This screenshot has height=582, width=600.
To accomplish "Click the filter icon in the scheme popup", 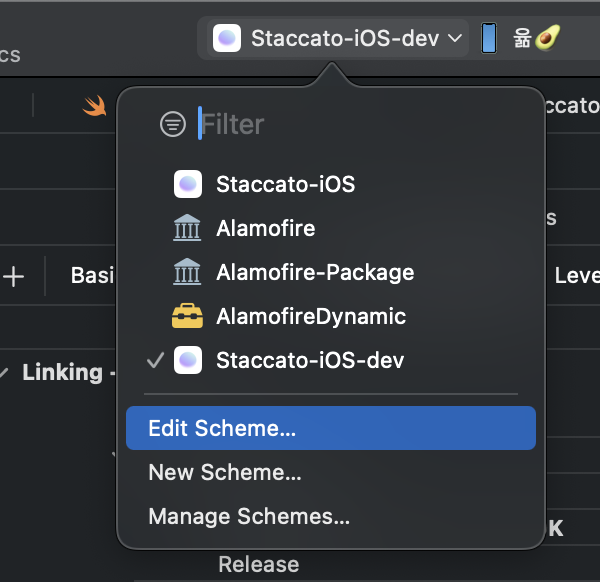I will pyautogui.click(x=173, y=124).
